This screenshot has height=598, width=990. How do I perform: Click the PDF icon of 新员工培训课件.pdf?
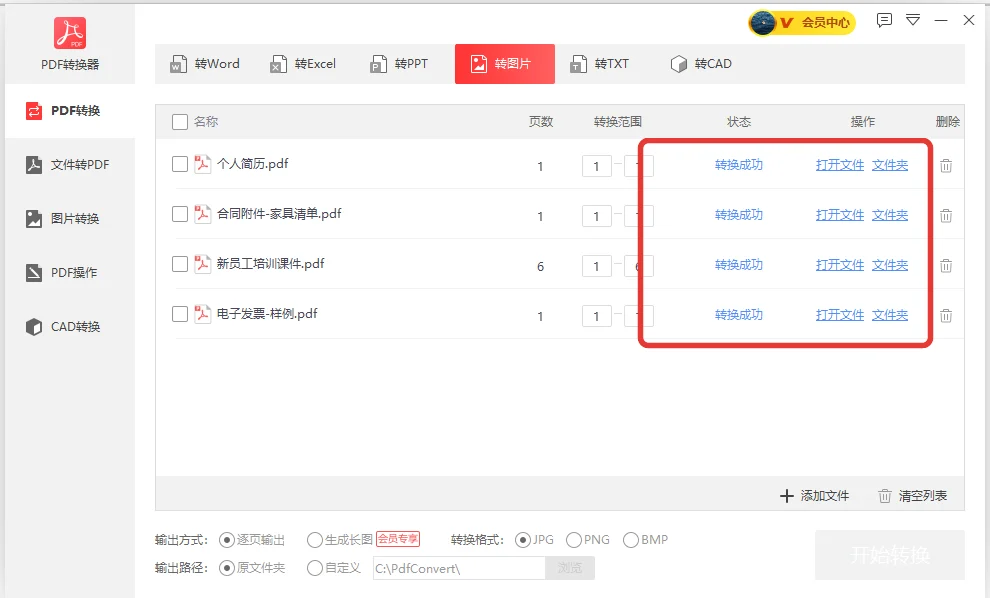point(202,264)
